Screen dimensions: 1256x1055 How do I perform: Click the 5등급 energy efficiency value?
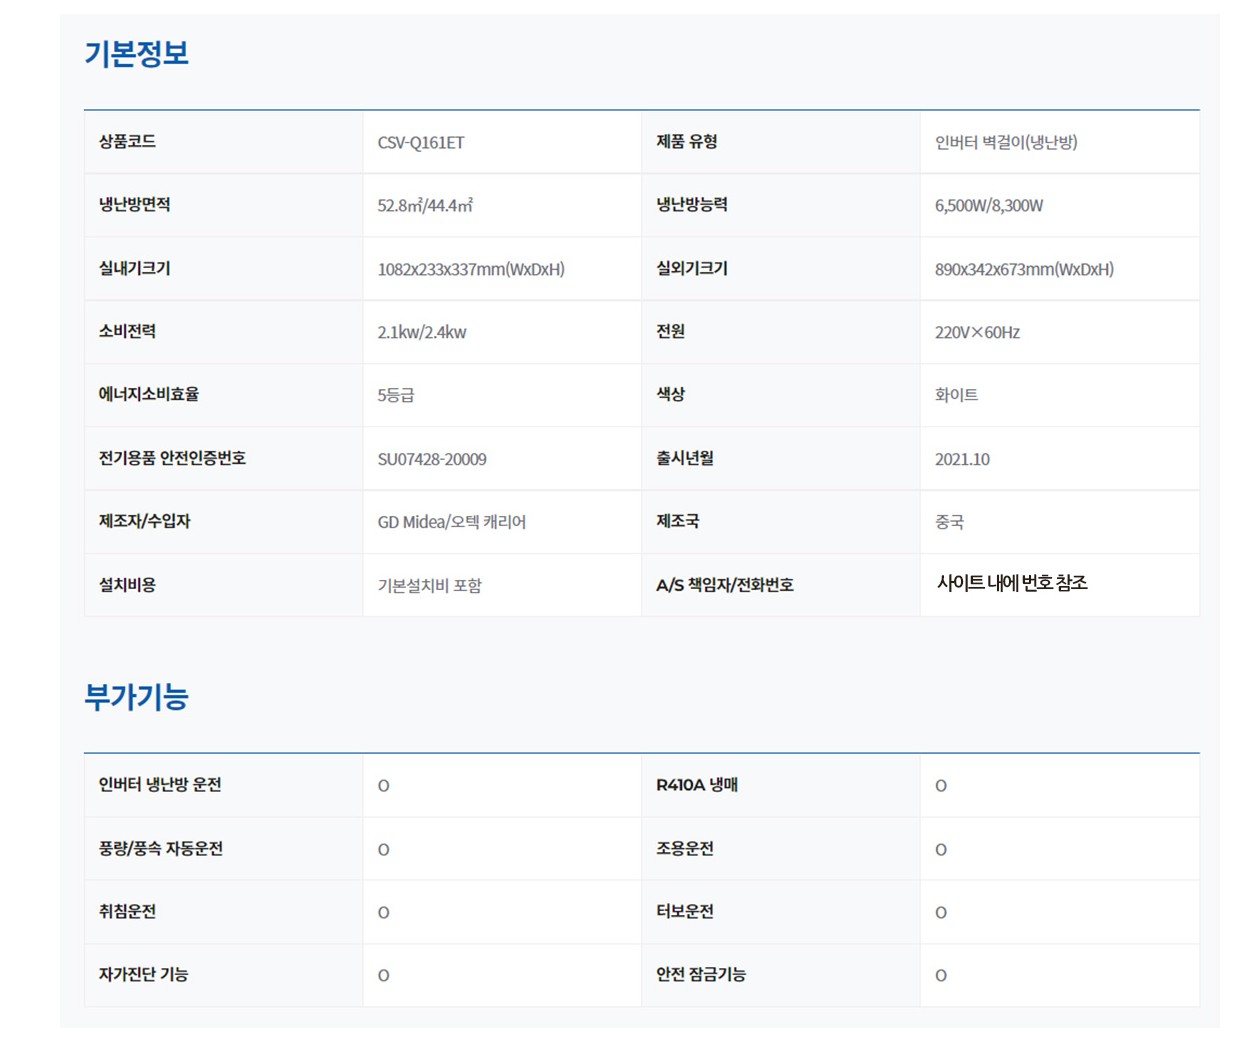[395, 395]
